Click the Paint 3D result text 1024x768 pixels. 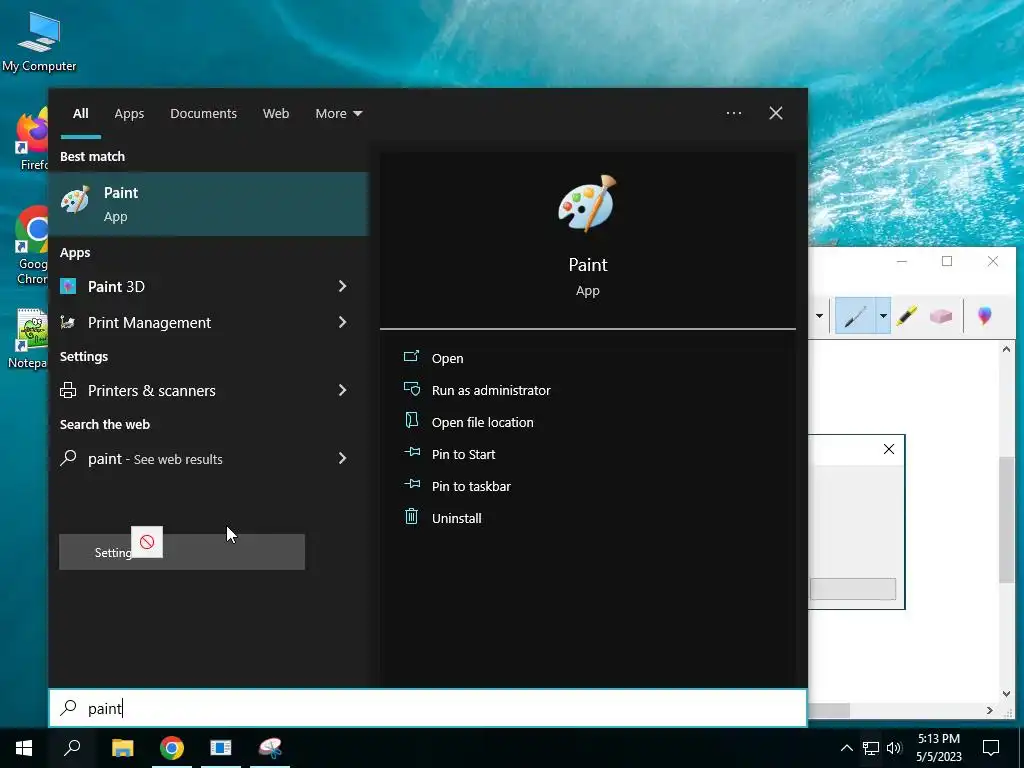pyautogui.click(x=116, y=286)
